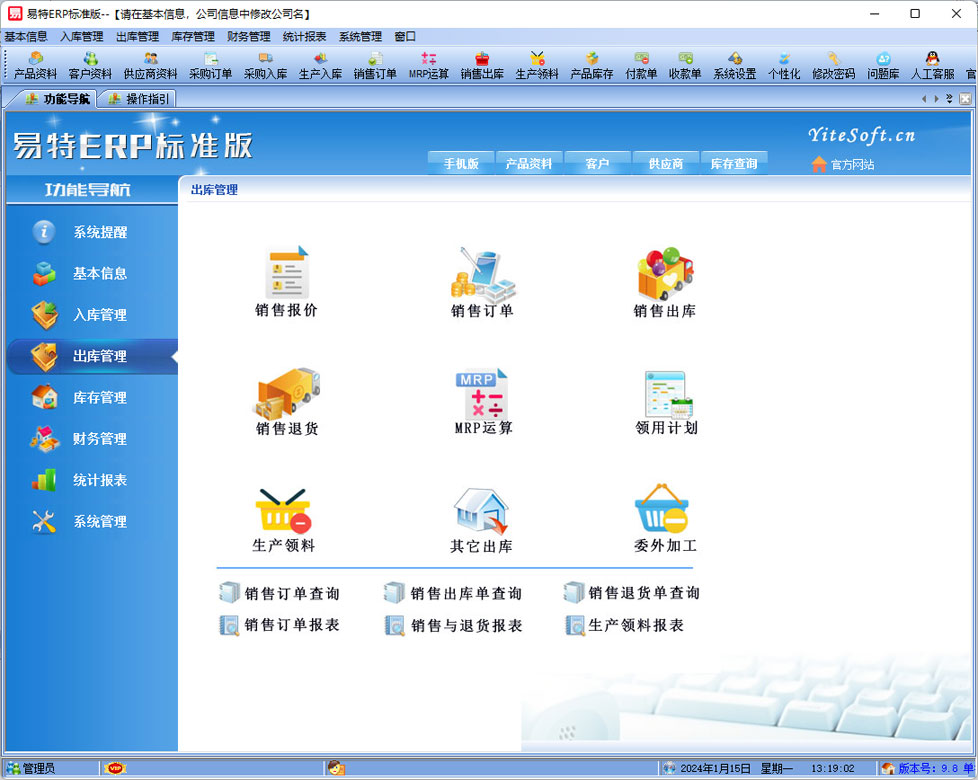Open the 销售报价 module icon

tap(287, 275)
